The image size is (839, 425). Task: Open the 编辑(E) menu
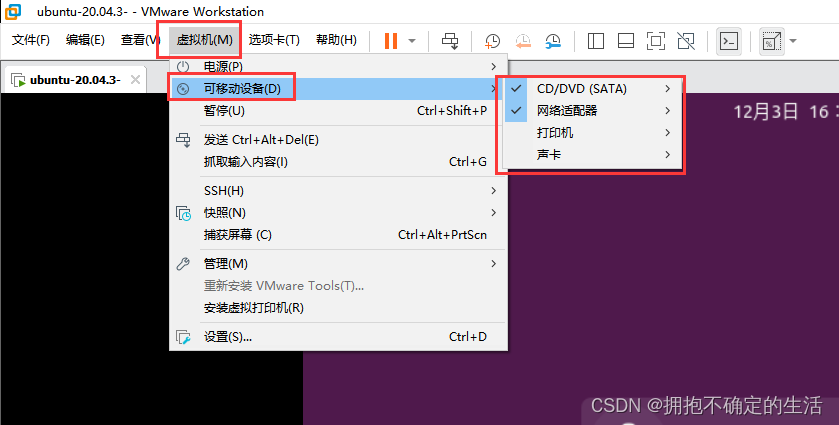click(85, 40)
